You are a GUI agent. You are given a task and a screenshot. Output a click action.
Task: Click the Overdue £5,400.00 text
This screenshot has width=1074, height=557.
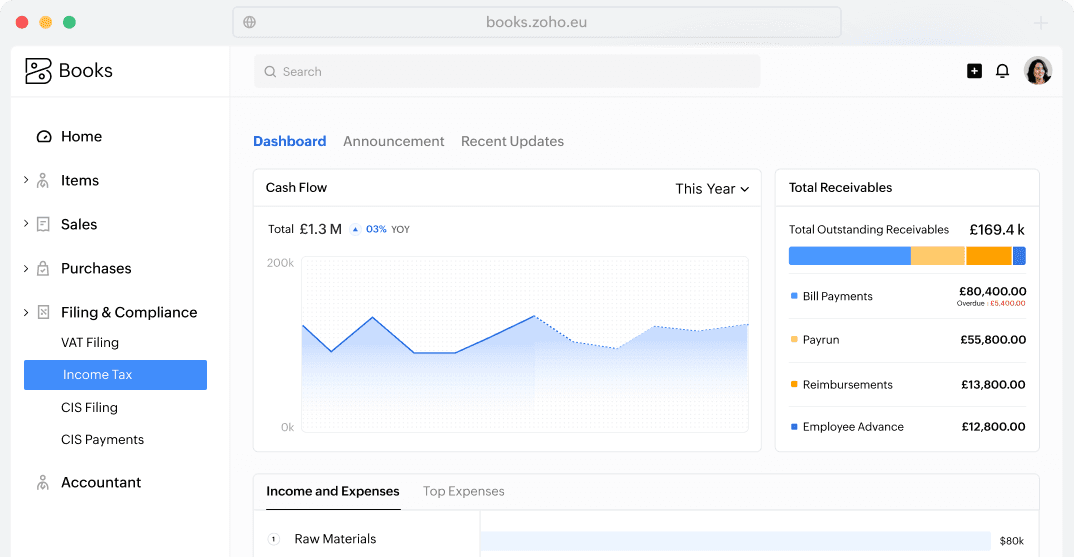[991, 304]
